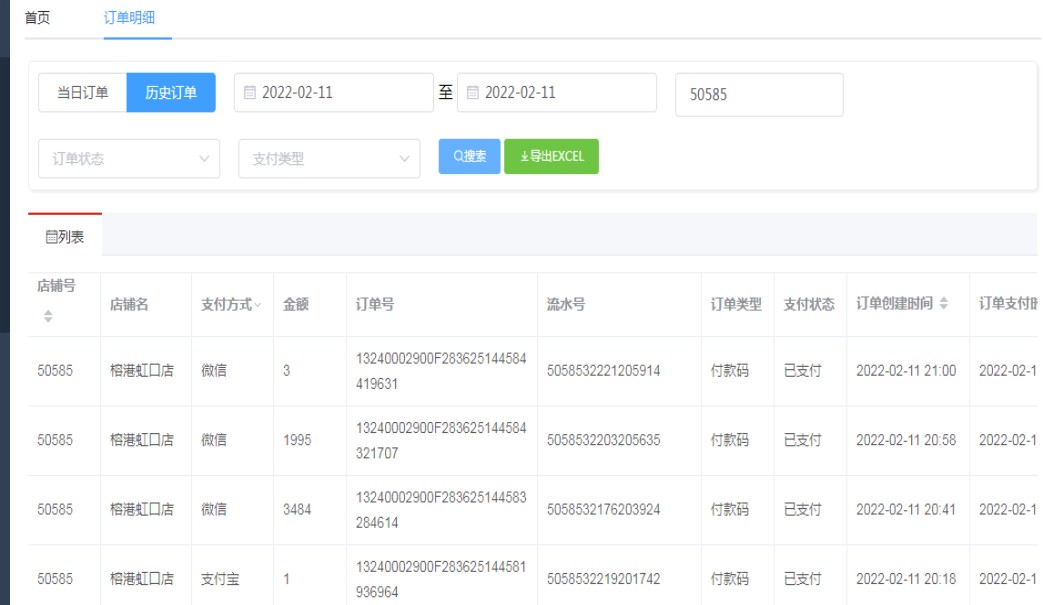Click the calendar icon in the end date field
The height and width of the screenshot is (605, 1043).
click(x=474, y=93)
